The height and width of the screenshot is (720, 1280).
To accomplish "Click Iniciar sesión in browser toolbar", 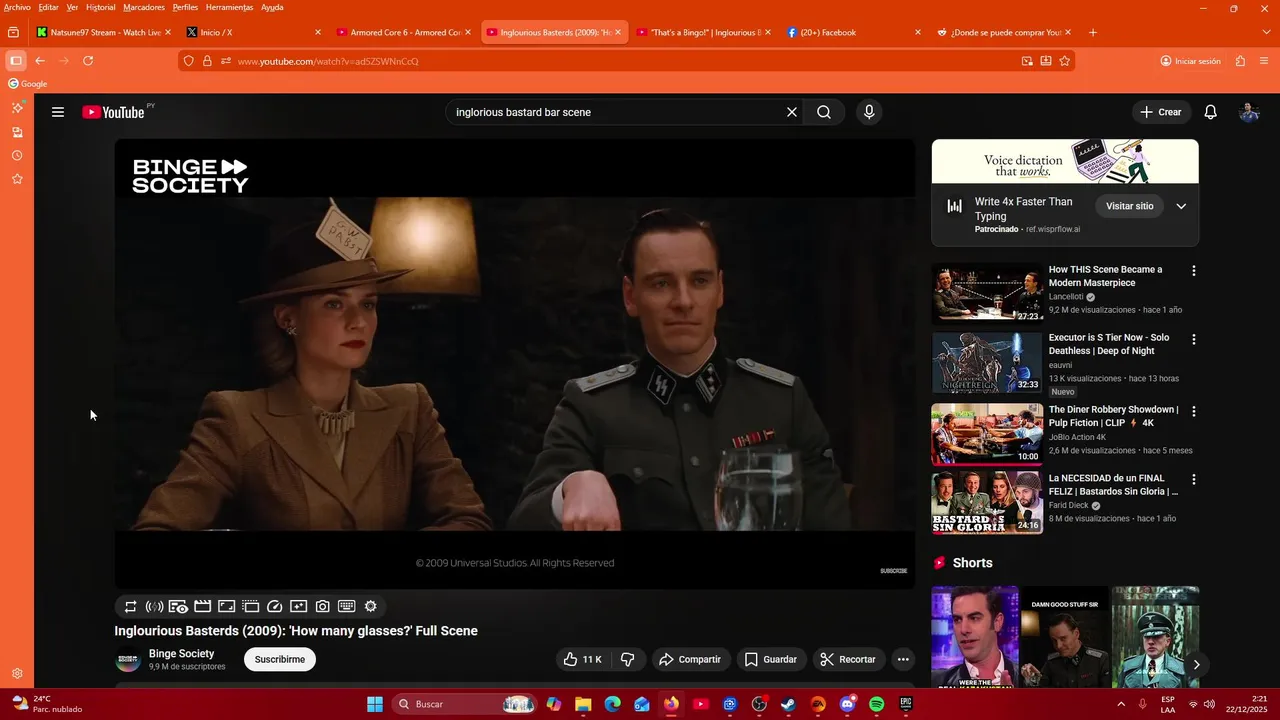I will [1190, 61].
